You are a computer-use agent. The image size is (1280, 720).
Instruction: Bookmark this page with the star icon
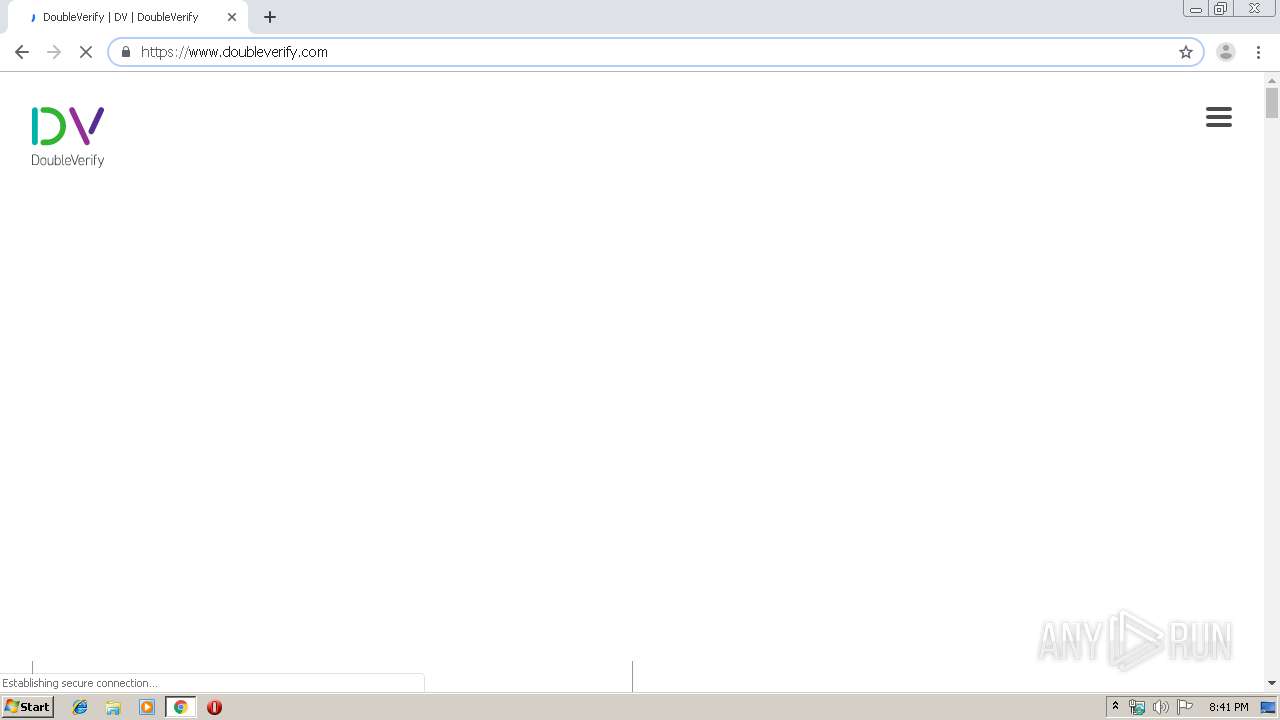pyautogui.click(x=1186, y=52)
